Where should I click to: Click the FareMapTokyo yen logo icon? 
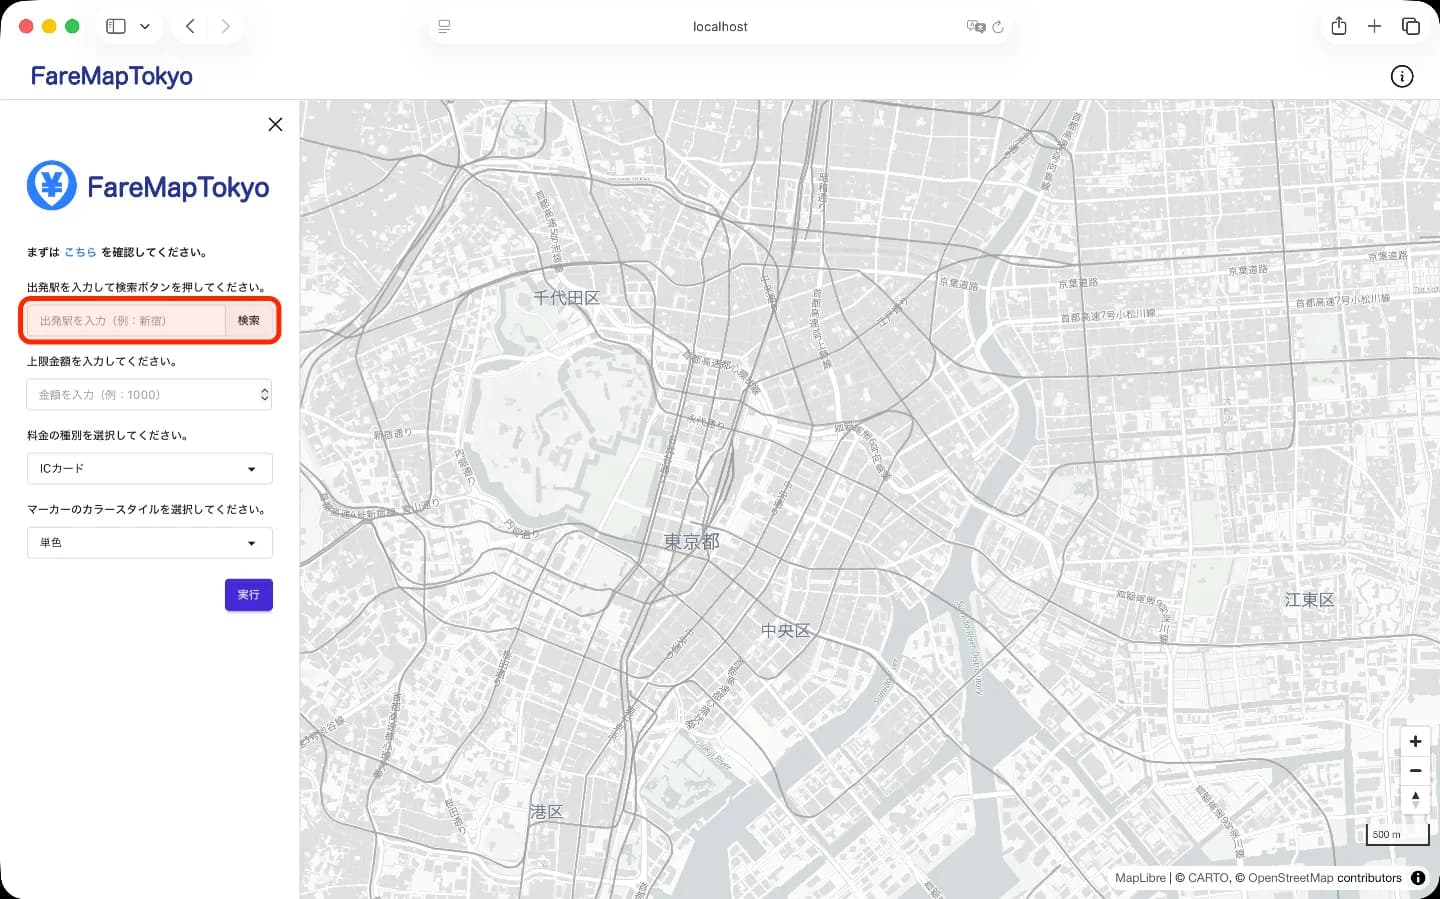[51, 185]
